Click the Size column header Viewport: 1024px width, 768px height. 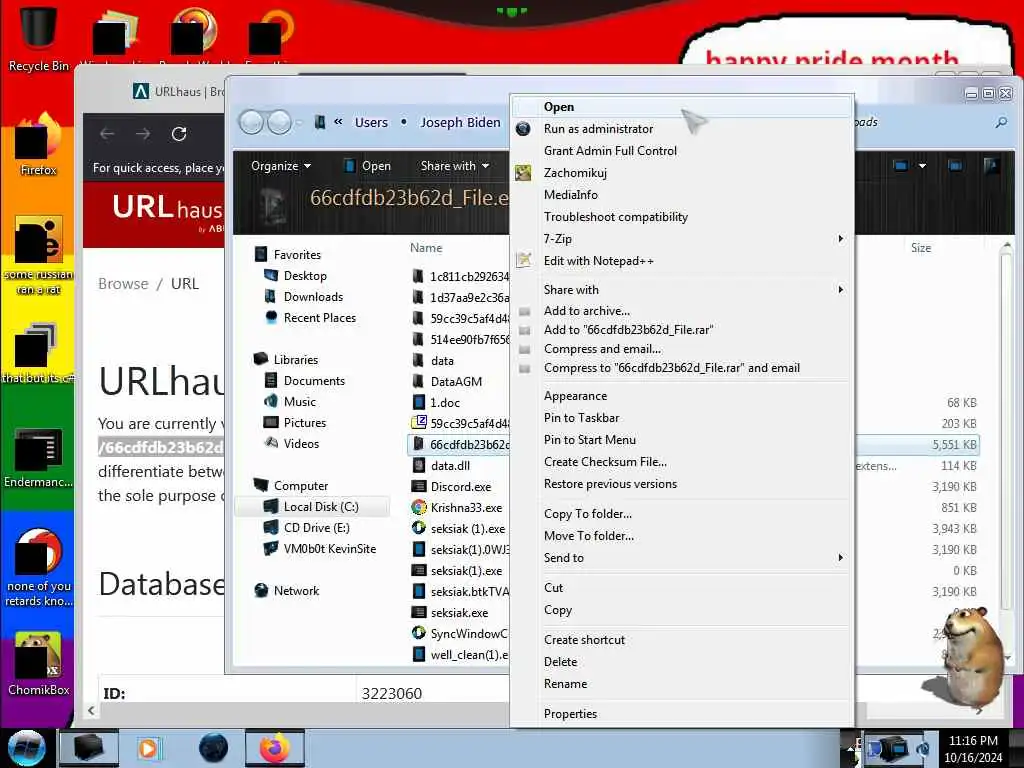[921, 248]
